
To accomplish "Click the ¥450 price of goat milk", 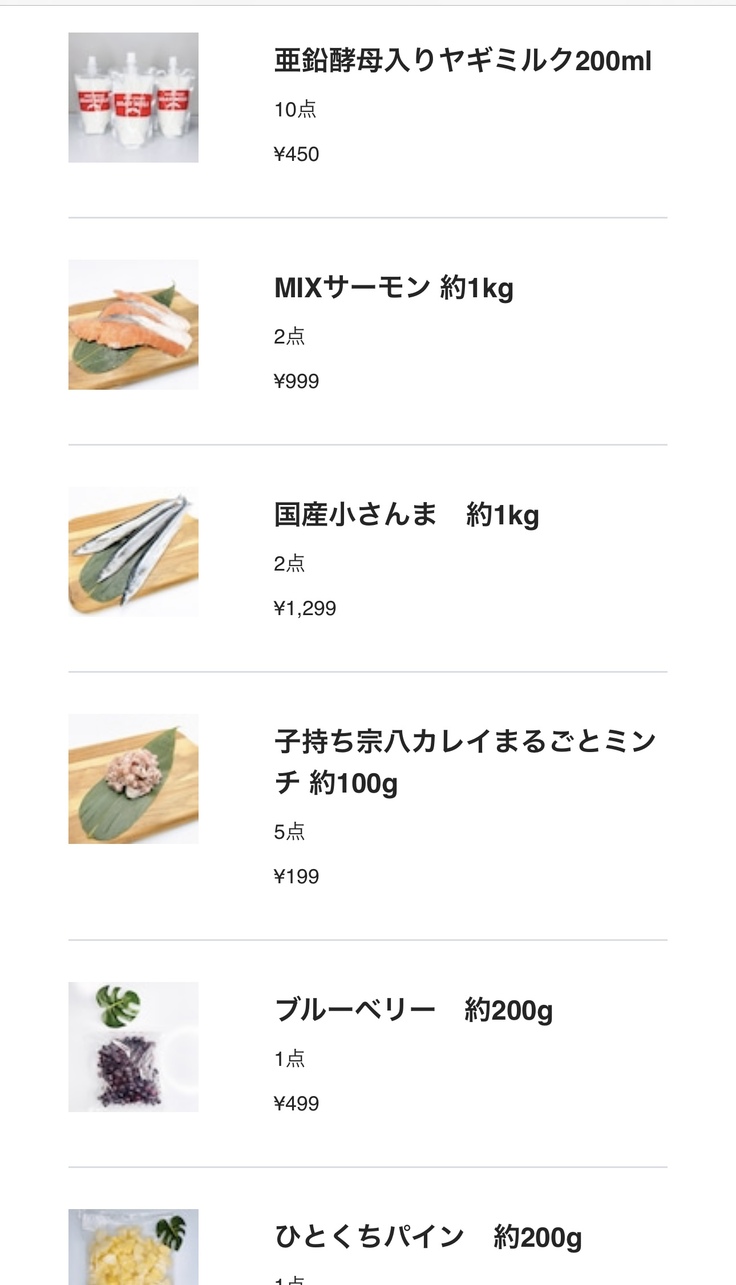I will pos(297,154).
